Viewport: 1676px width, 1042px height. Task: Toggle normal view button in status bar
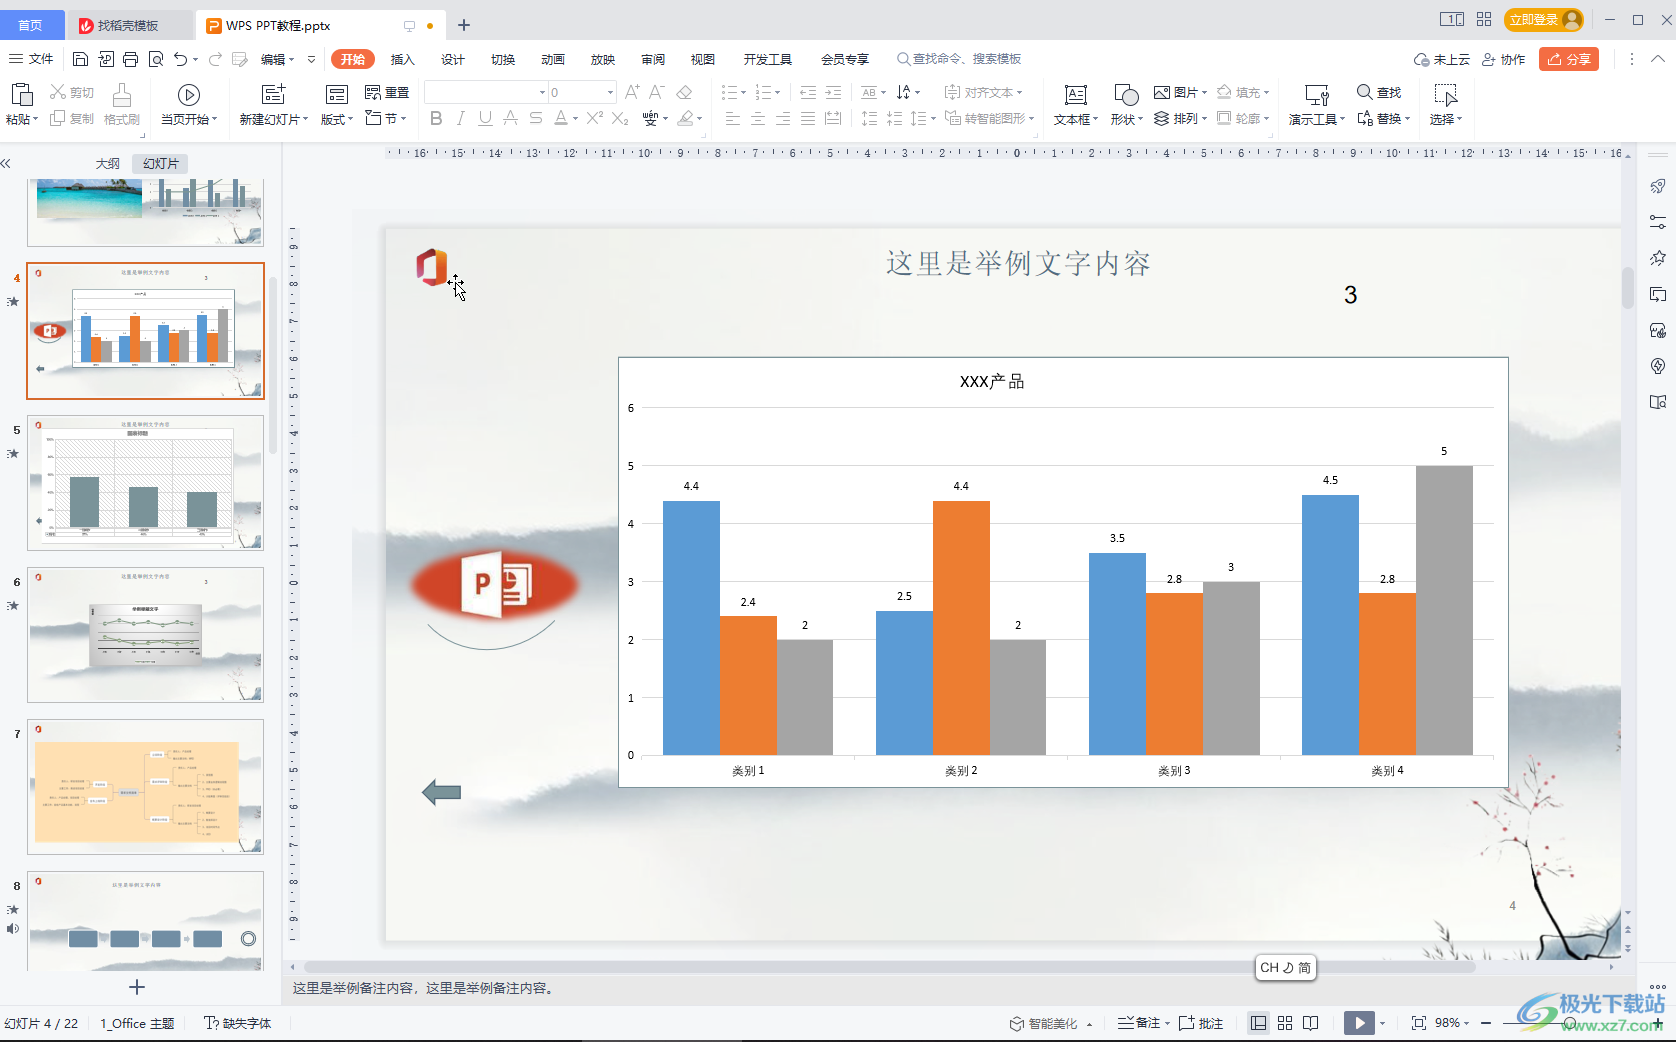click(1259, 1023)
